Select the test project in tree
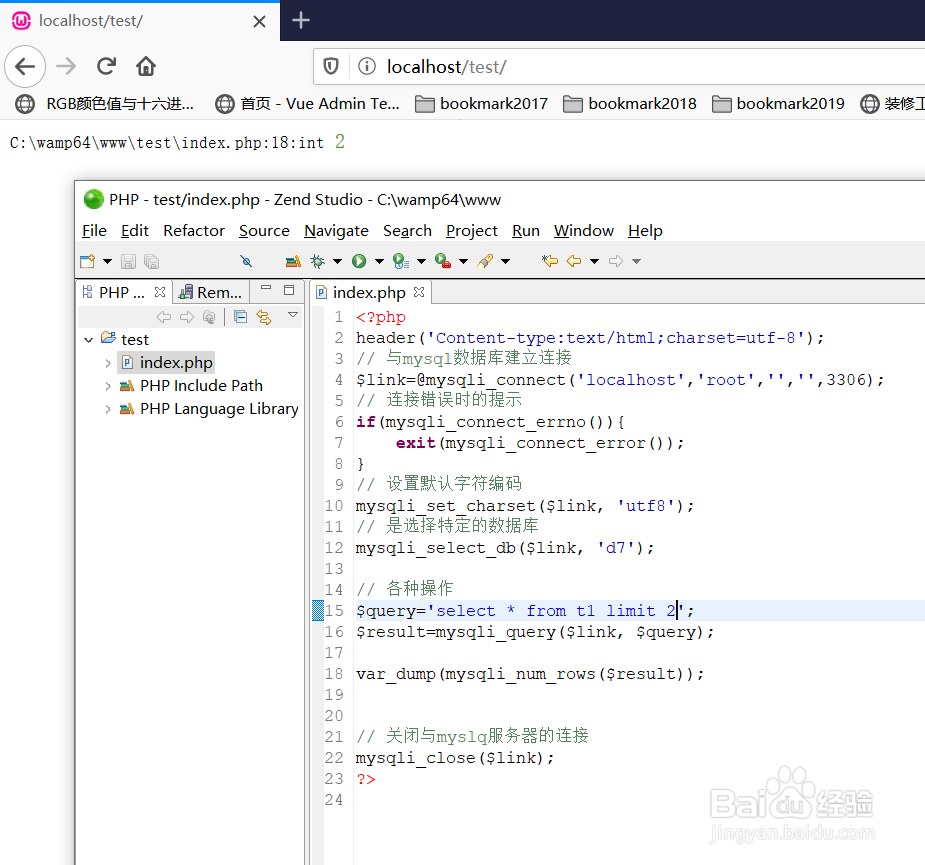This screenshot has width=925, height=865. pyautogui.click(x=126, y=339)
